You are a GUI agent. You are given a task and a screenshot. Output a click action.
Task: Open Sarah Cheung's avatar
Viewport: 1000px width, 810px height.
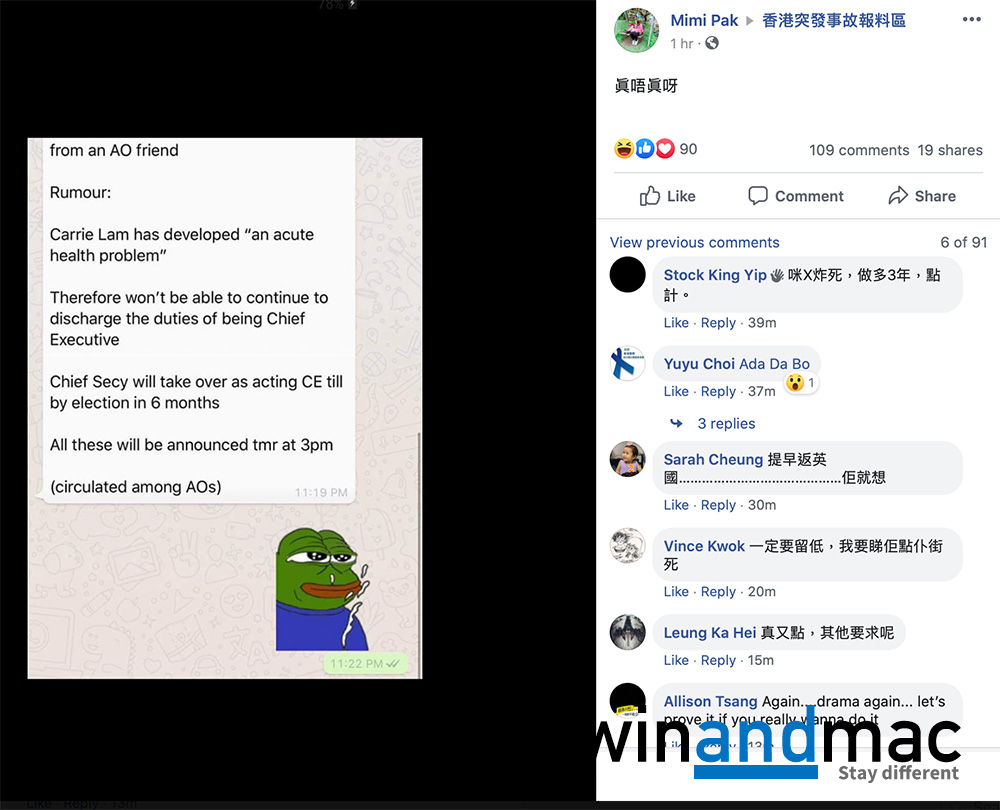point(628,459)
